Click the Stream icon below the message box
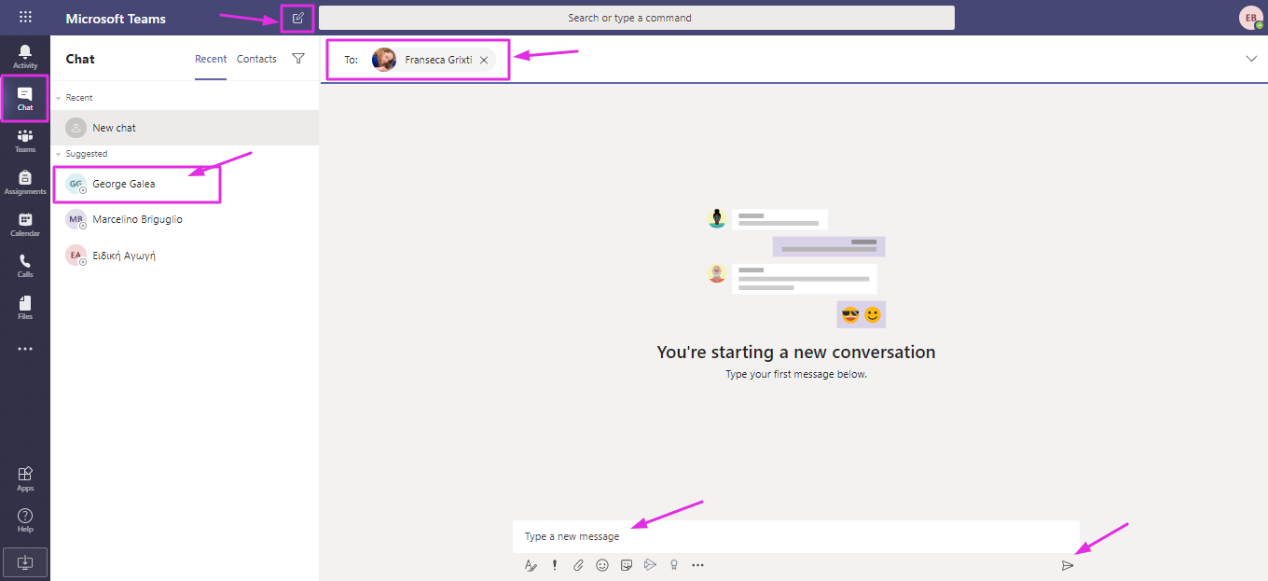Screen dimensions: 1268x581 [x=650, y=565]
